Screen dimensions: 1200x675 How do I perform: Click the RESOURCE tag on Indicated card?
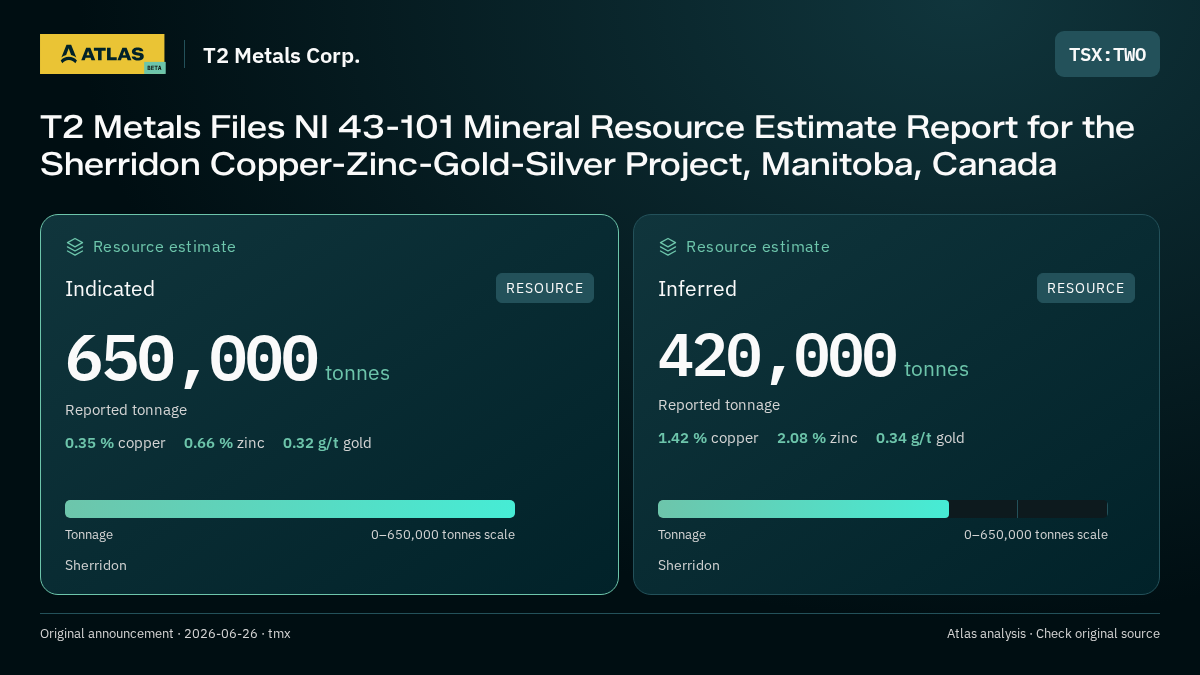545,288
